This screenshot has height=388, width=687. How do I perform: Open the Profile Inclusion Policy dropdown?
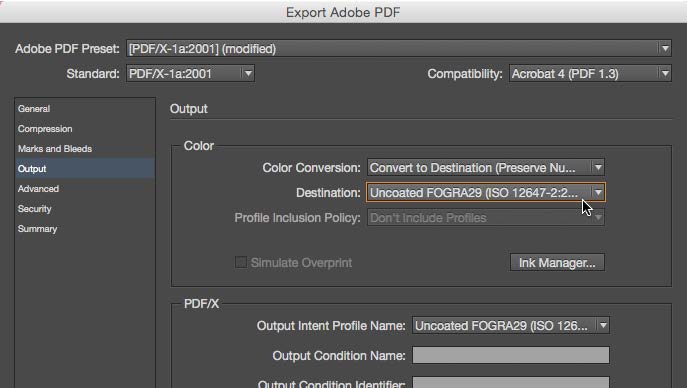(x=486, y=218)
